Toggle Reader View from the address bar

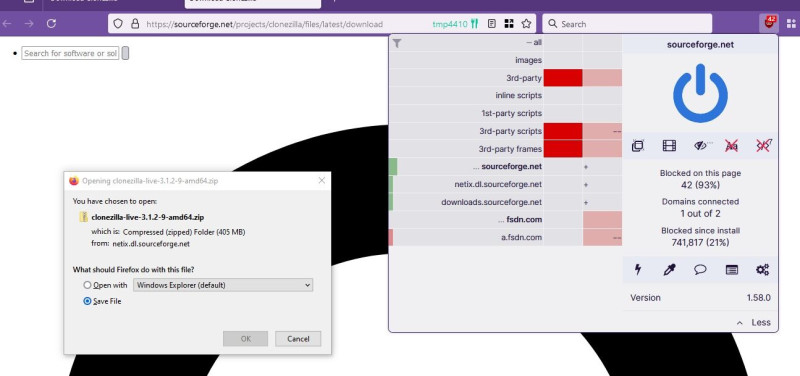click(x=492, y=23)
